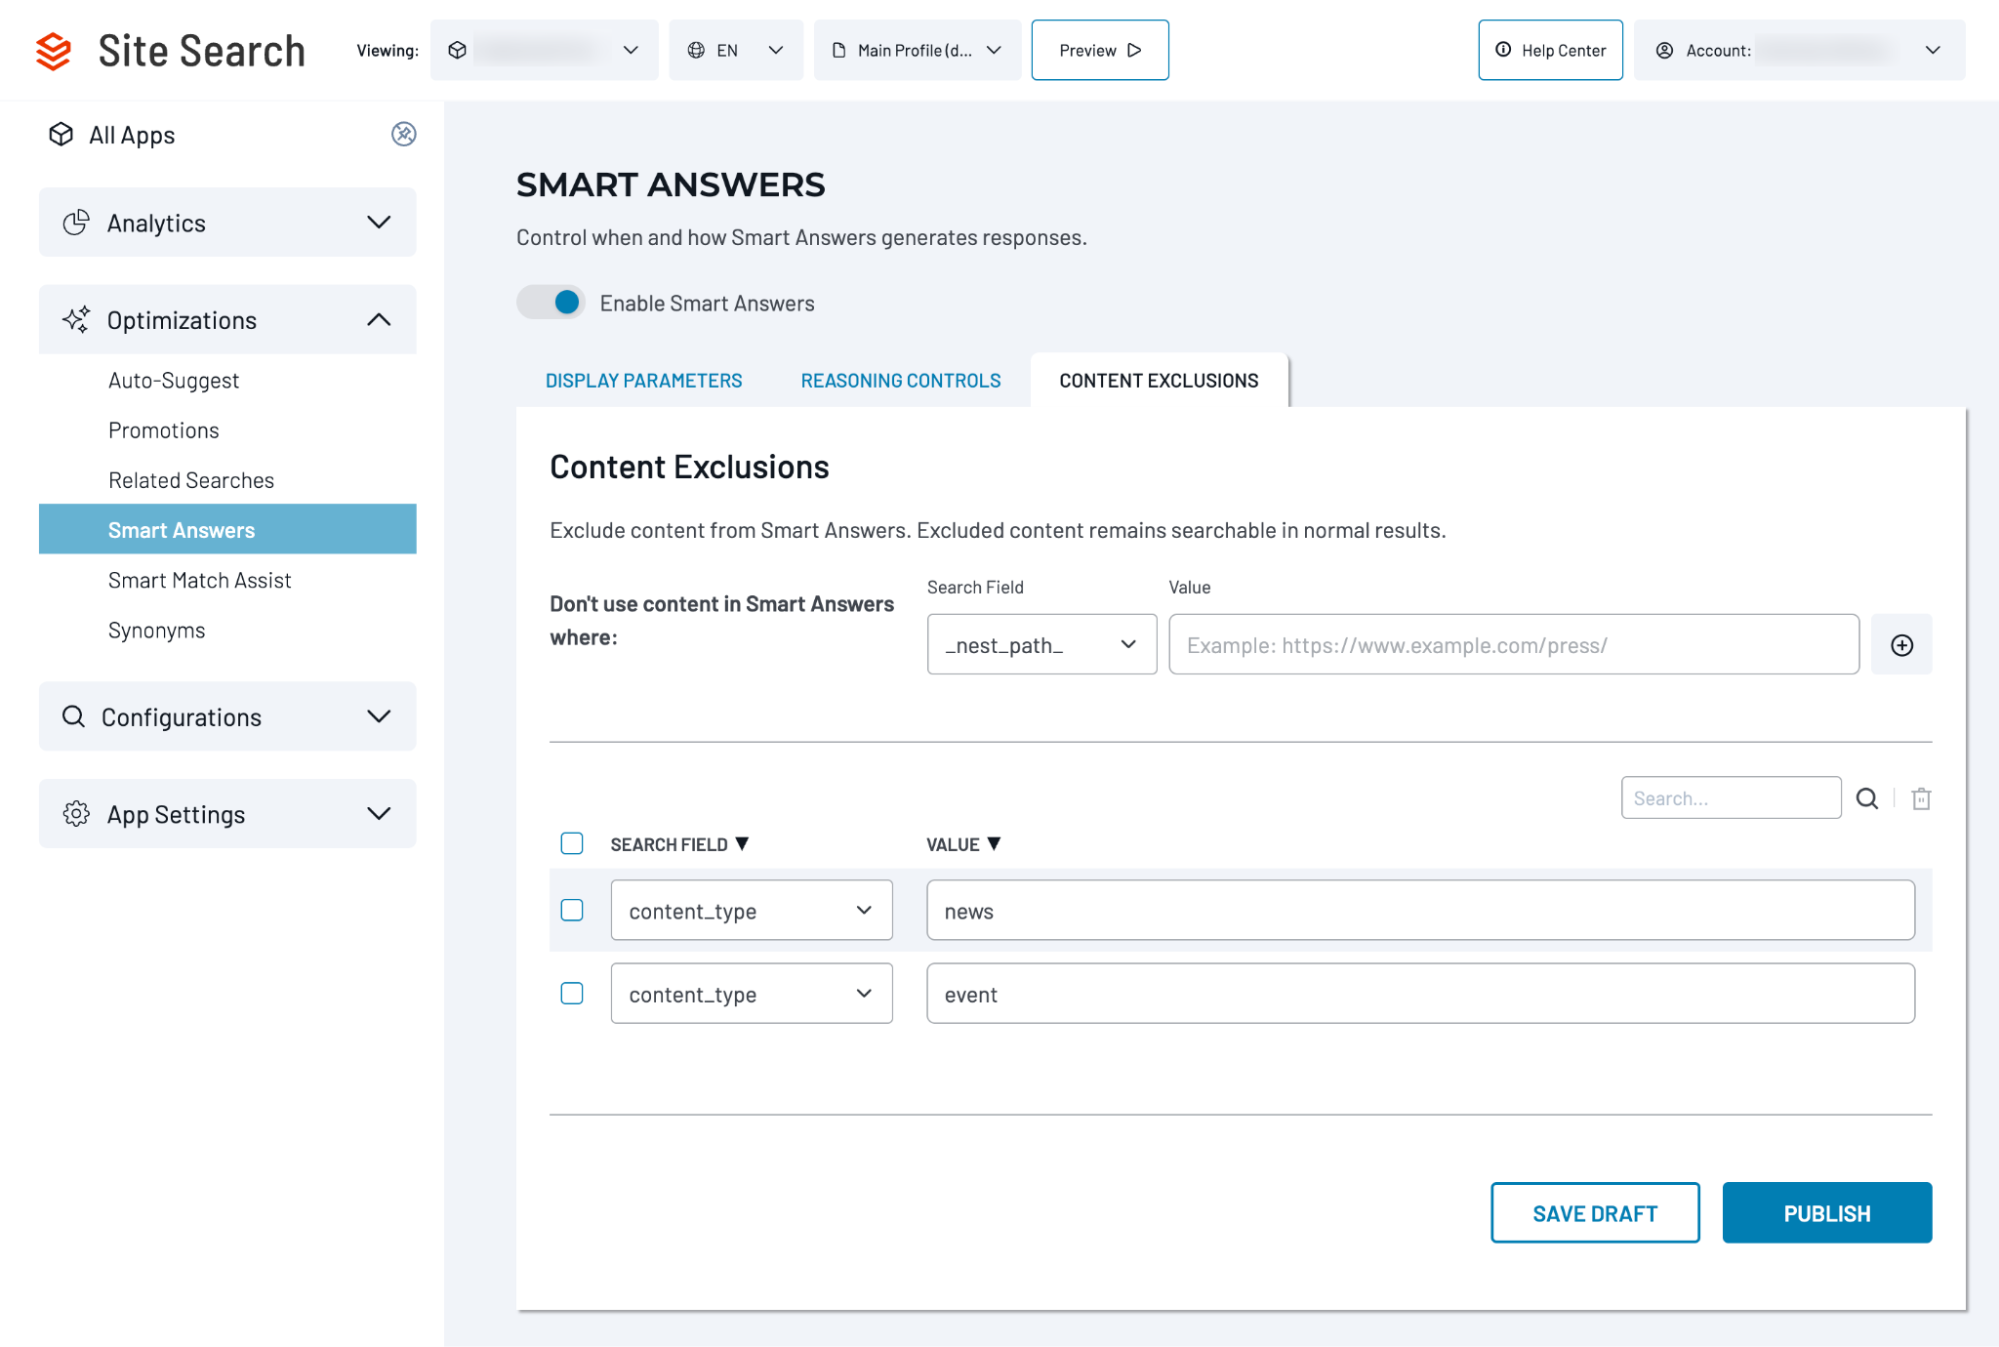Viewport: 1999px width, 1347px height.
Task: Sort by SEARCH FIELD column arrow
Action: tap(742, 843)
